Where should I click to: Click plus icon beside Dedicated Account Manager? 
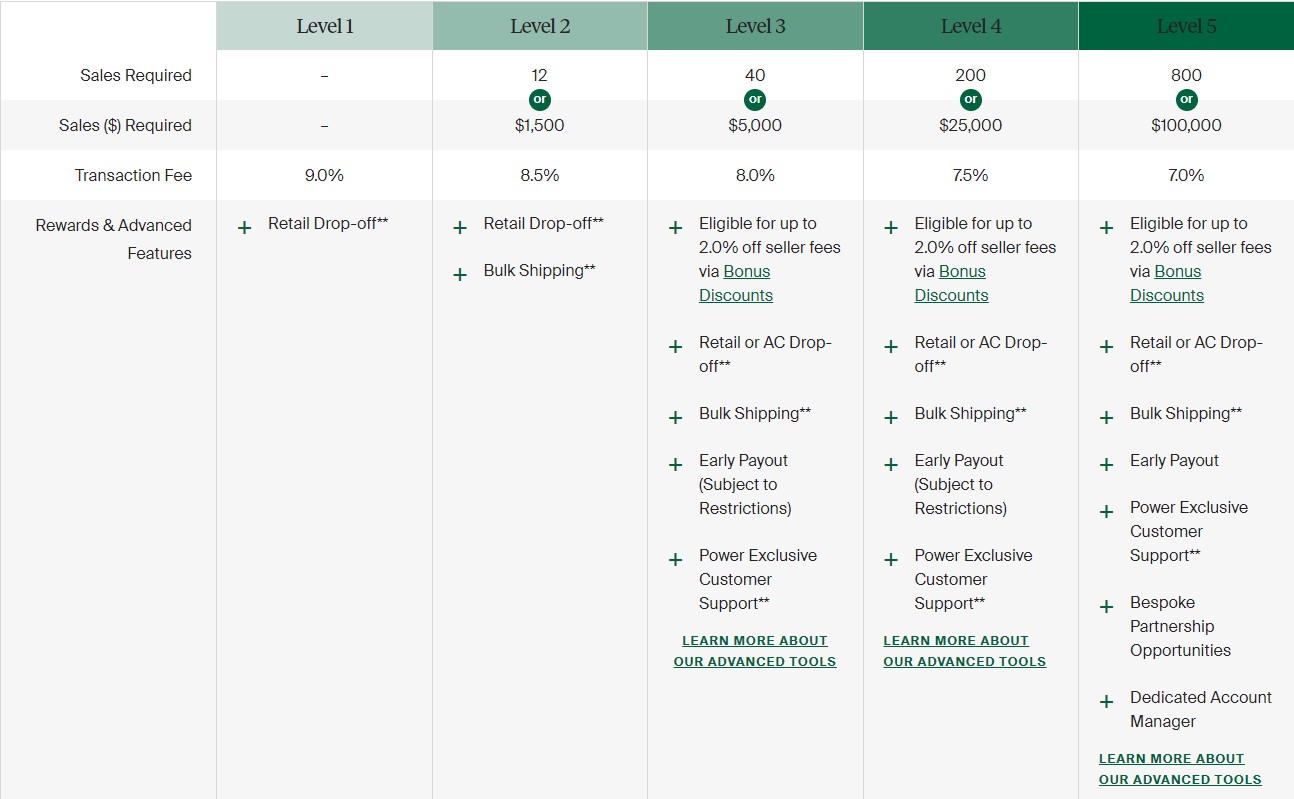[1106, 702]
